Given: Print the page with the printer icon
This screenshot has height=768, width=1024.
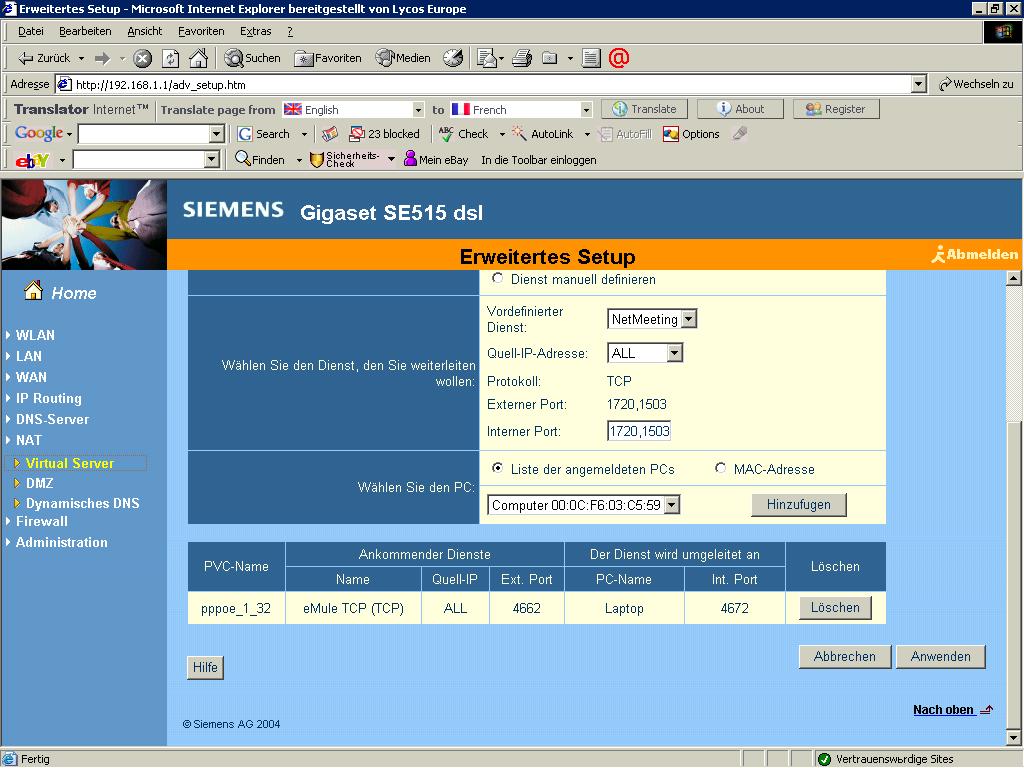Looking at the screenshot, I should coord(522,58).
